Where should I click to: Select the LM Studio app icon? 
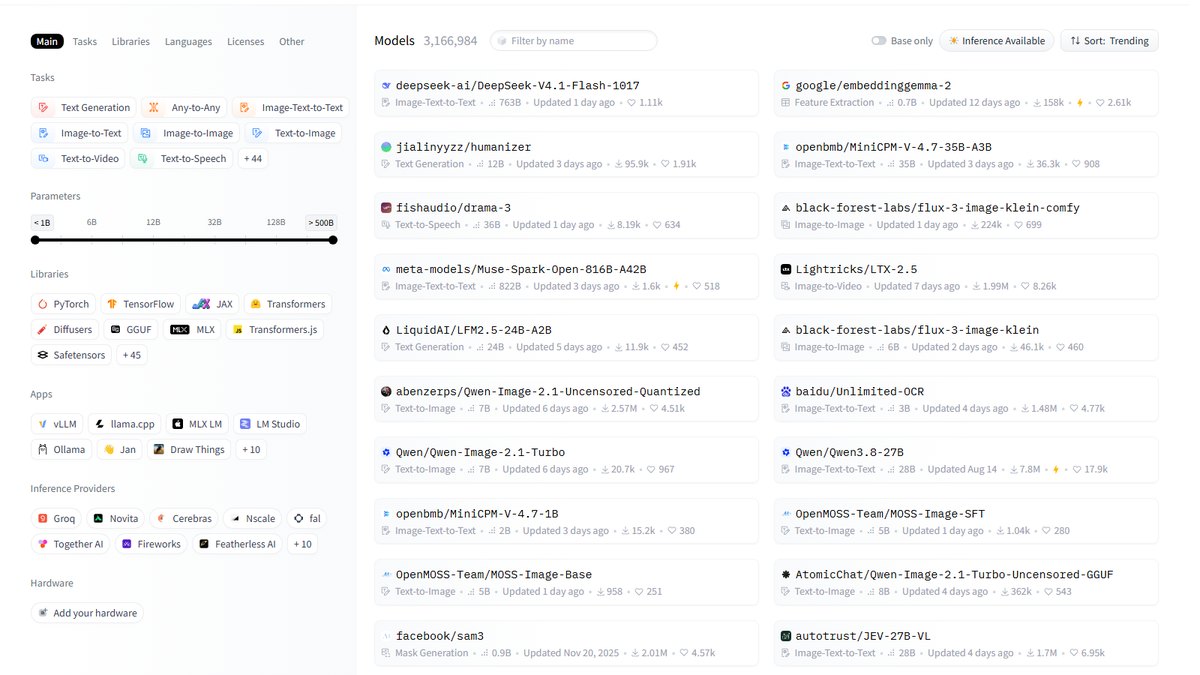coord(244,424)
